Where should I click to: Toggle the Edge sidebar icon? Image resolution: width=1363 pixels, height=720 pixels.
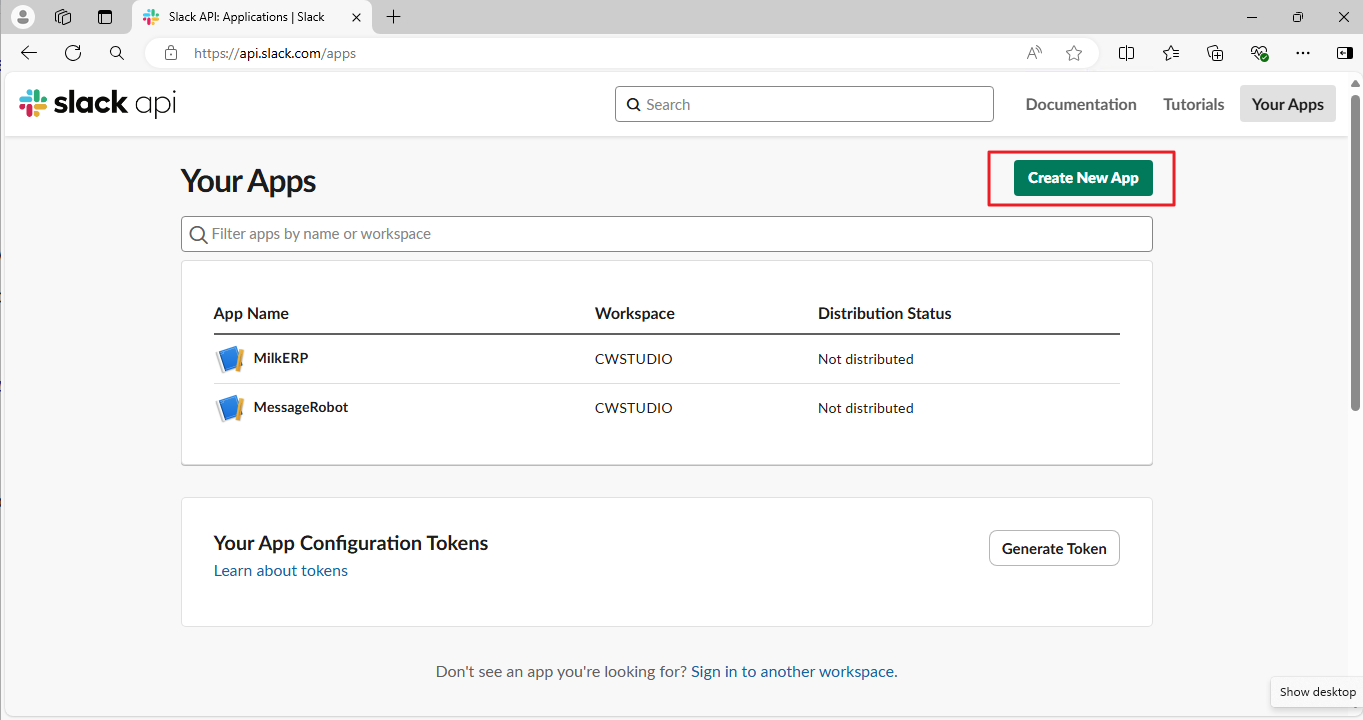(1345, 53)
